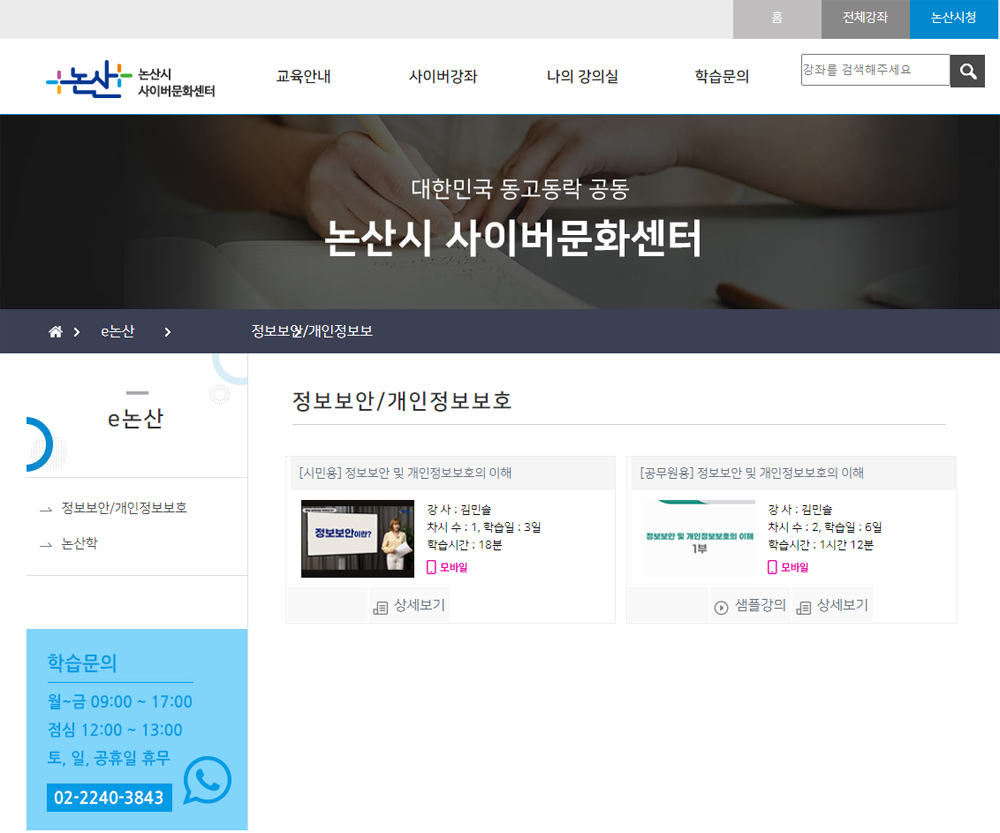Image resolution: width=1000 pixels, height=833 pixels.
Task: Click phone number 02-2240-3843
Action: tap(109, 798)
